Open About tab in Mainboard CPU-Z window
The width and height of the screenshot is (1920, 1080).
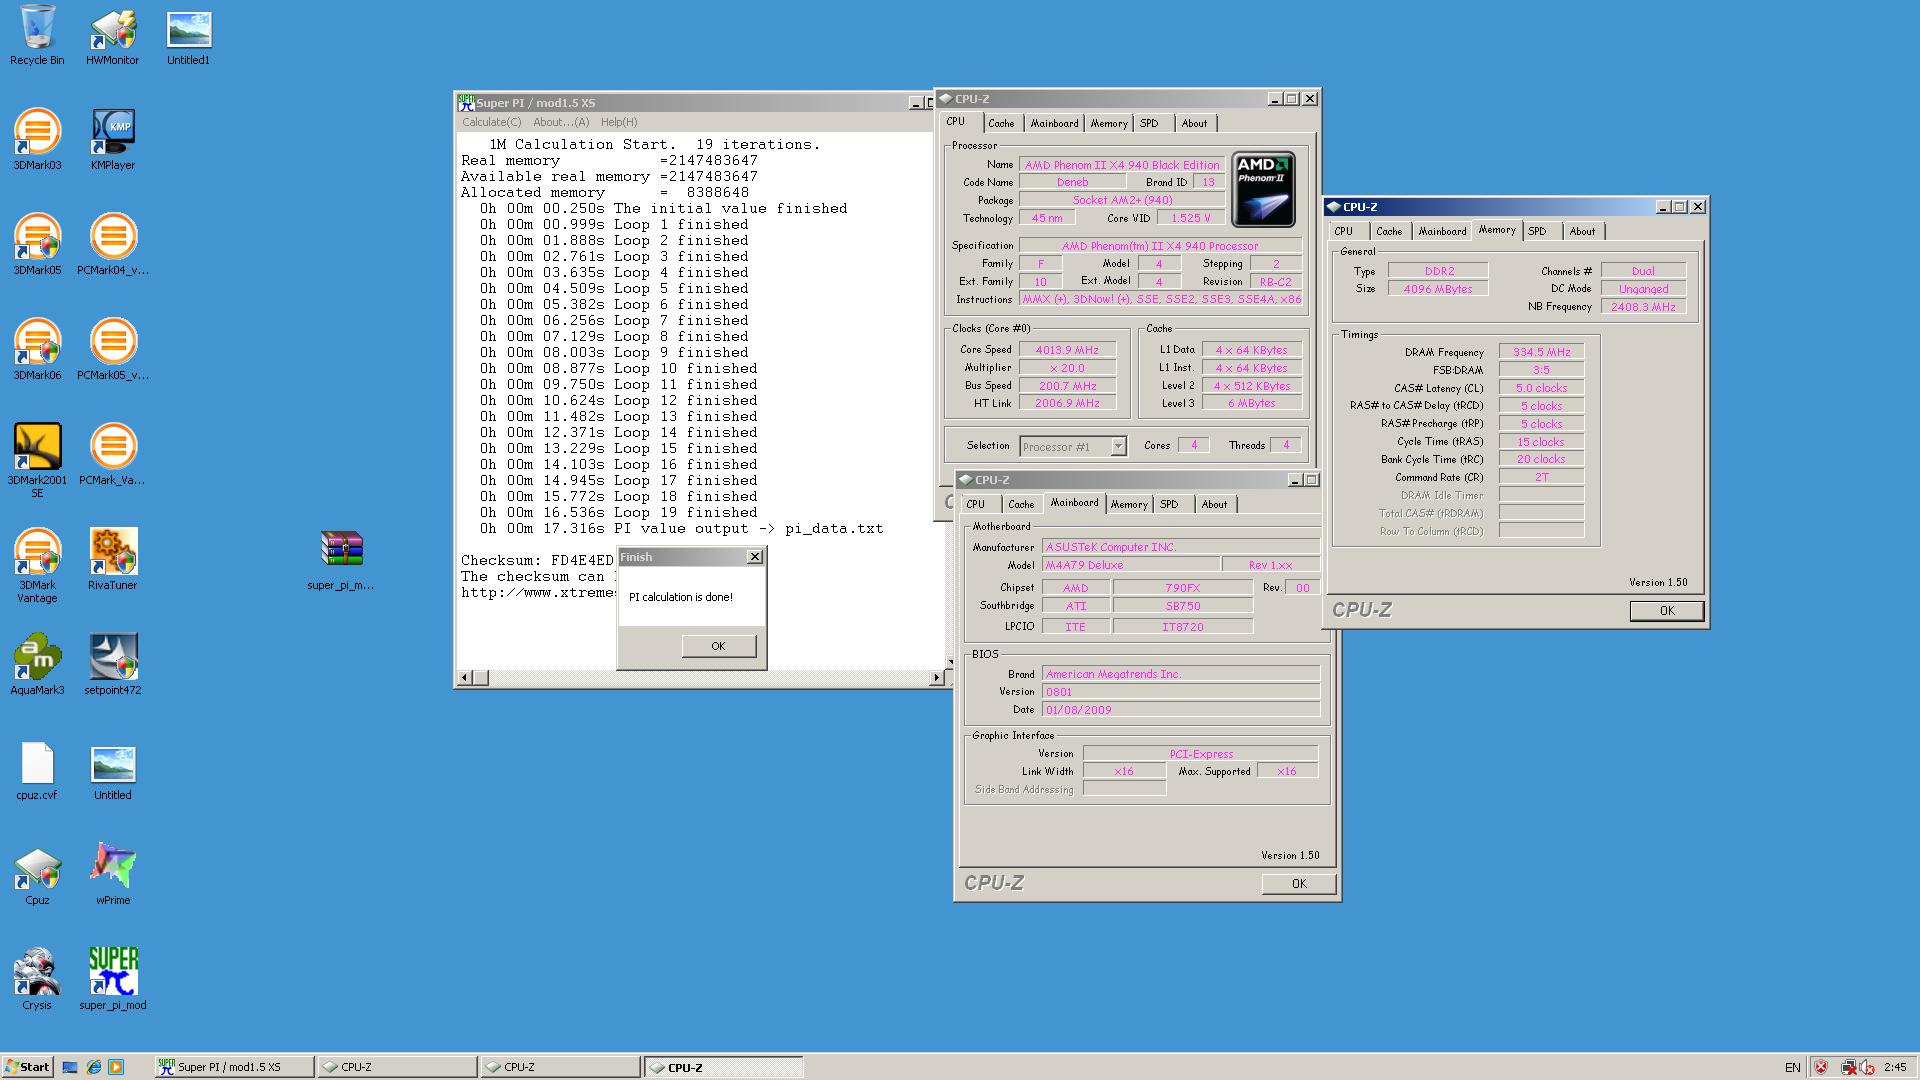(1214, 504)
